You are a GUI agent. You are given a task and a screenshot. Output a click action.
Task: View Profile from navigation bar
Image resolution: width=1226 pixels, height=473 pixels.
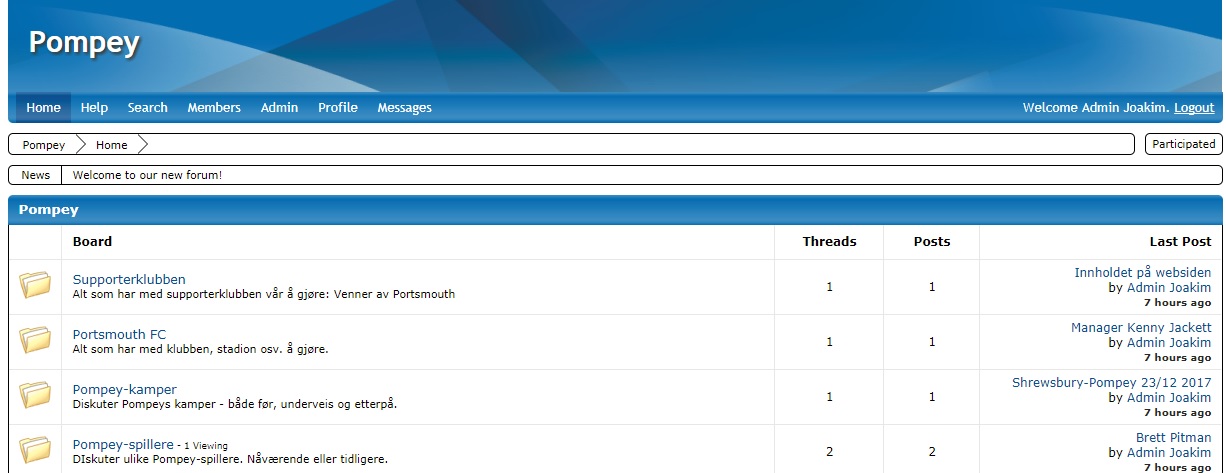point(338,107)
